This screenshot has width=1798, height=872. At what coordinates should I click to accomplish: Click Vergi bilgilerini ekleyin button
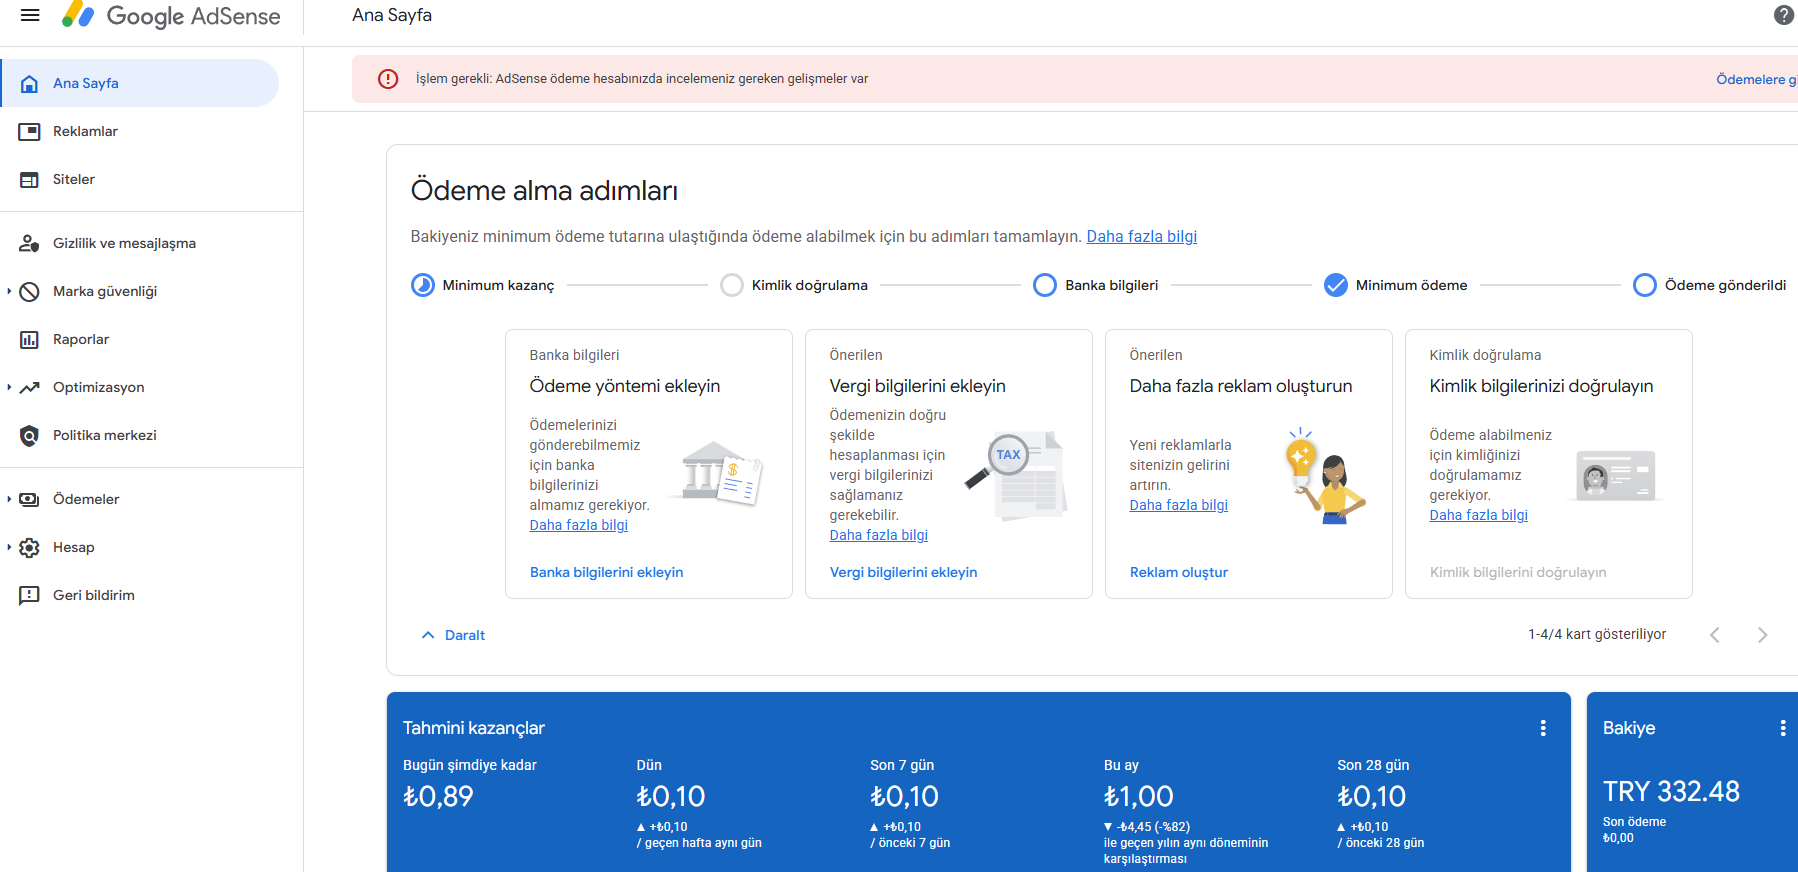click(x=904, y=572)
